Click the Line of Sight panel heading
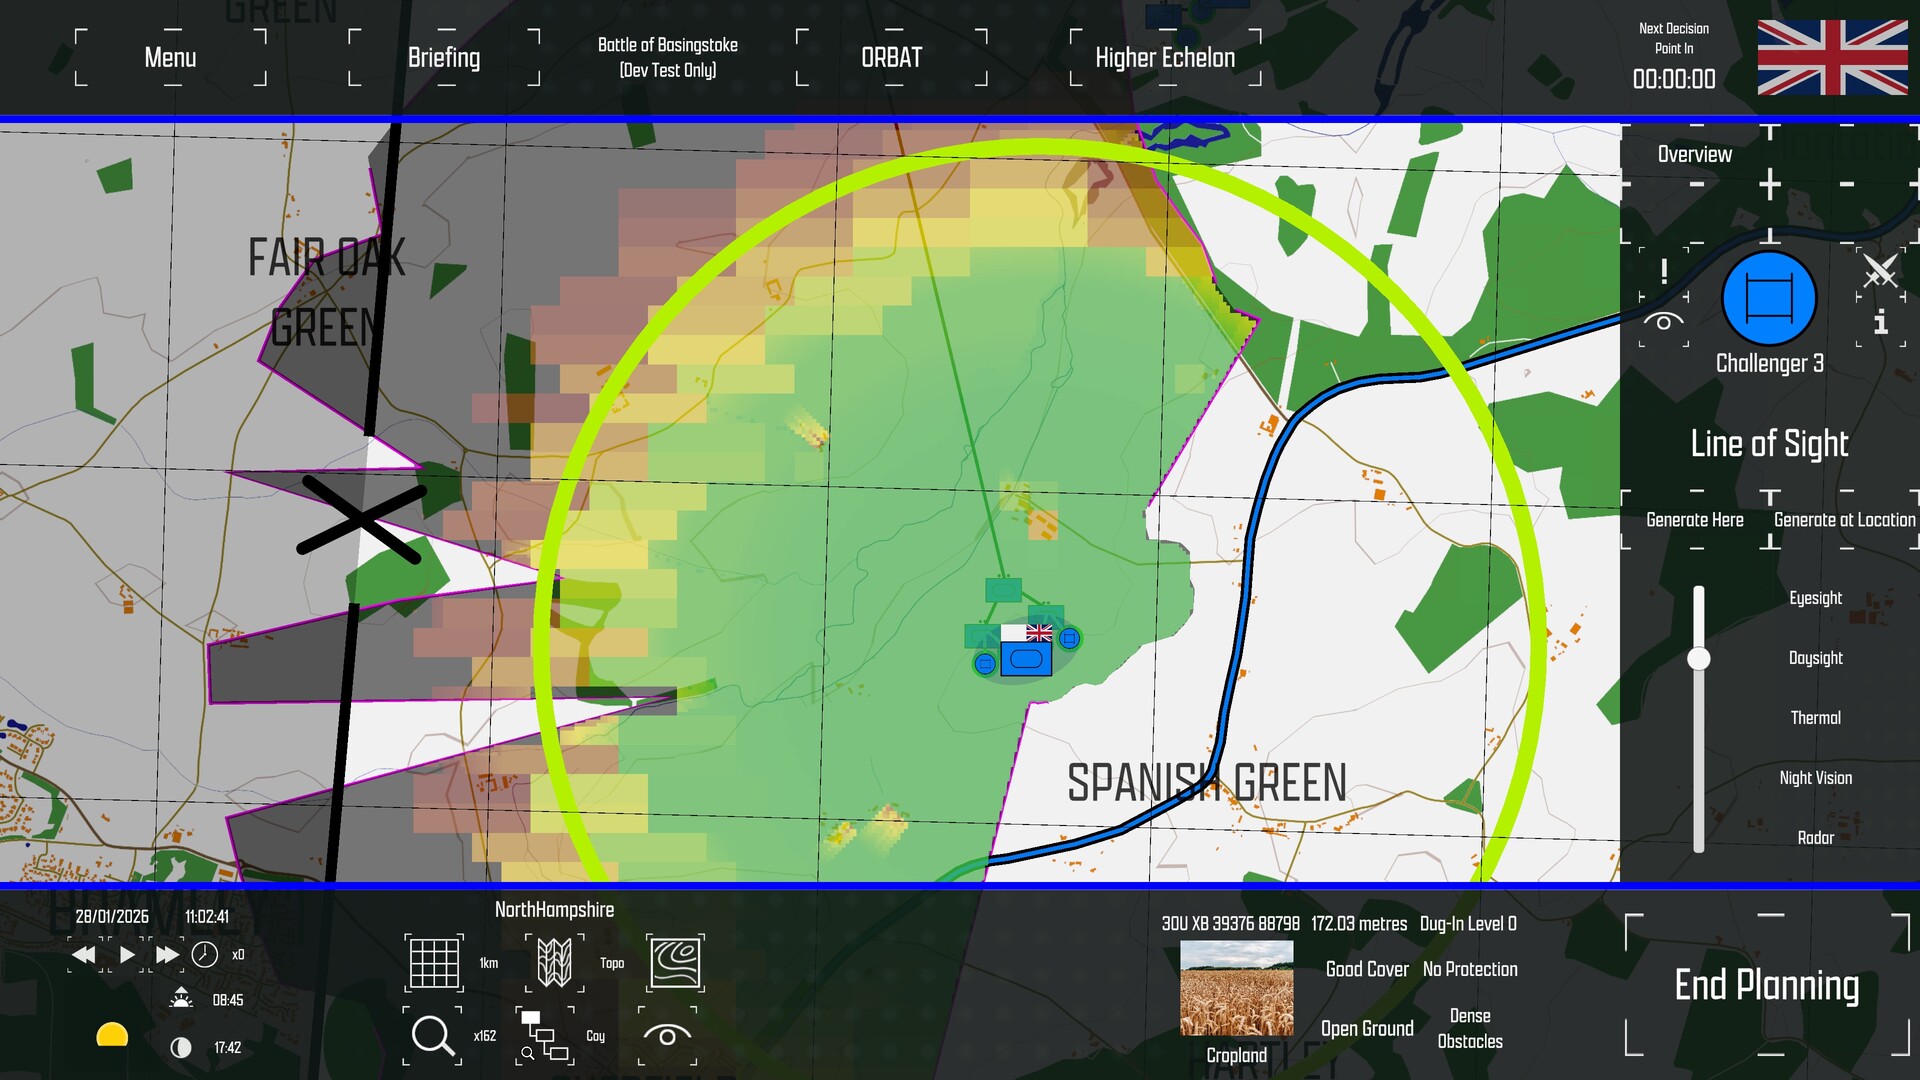The height and width of the screenshot is (1080, 1920). (1769, 444)
